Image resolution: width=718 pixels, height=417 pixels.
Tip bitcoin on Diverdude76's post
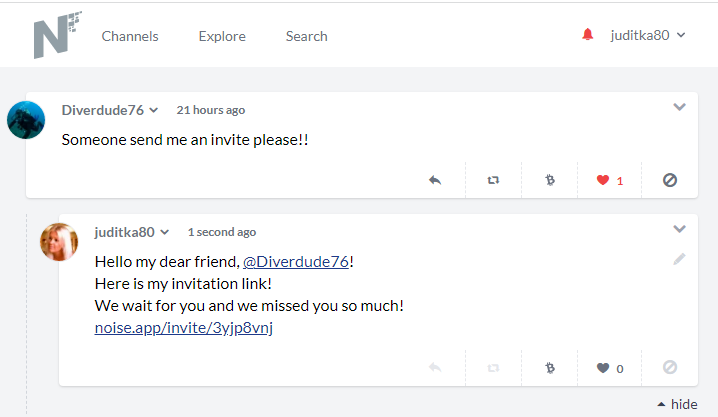click(550, 180)
